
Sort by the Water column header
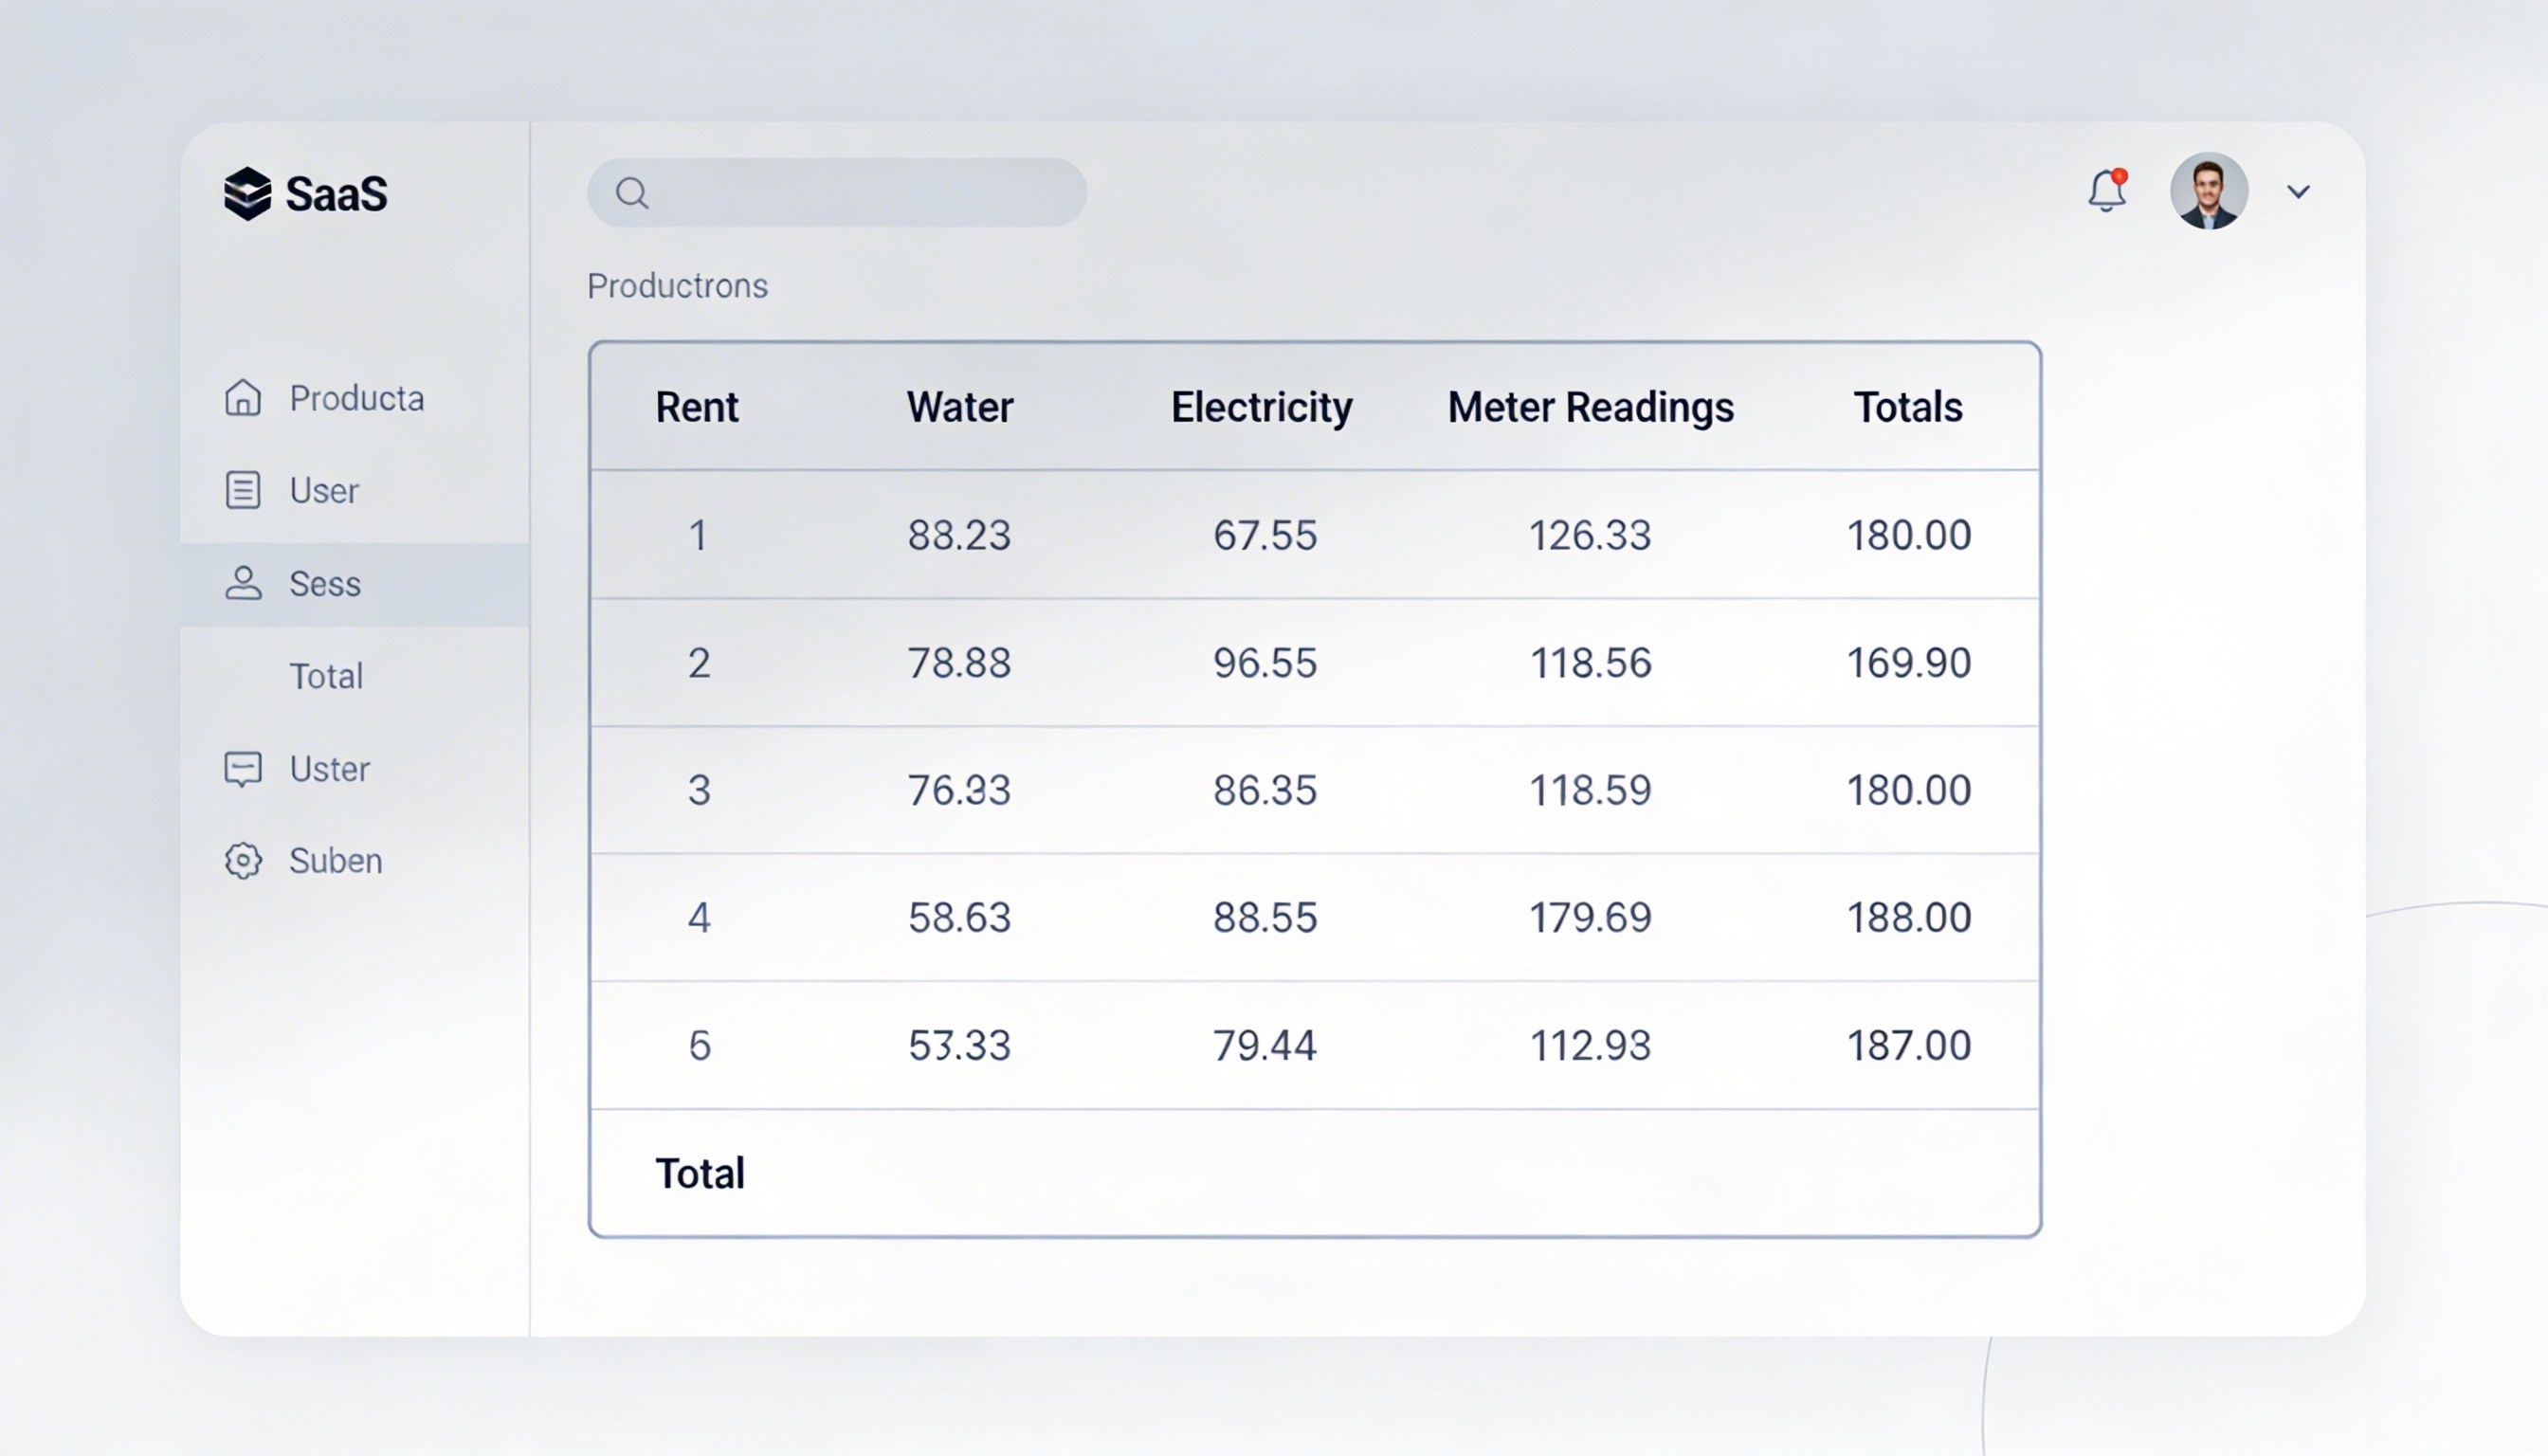pyautogui.click(x=959, y=407)
